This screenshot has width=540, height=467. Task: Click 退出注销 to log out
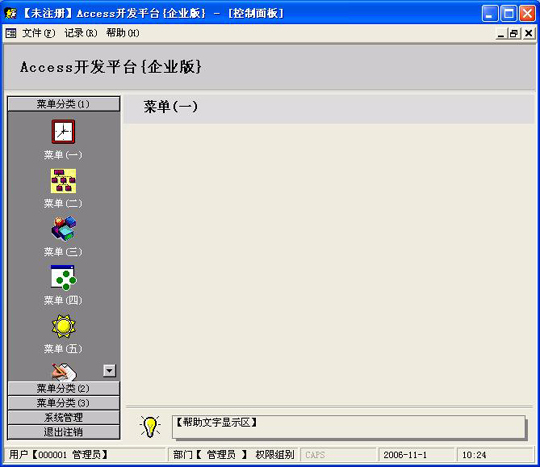[x=64, y=432]
